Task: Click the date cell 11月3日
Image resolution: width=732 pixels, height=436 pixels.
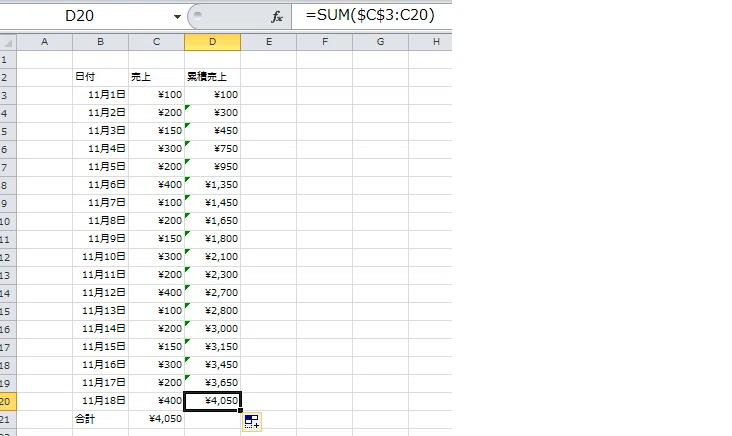Action: (x=100, y=131)
